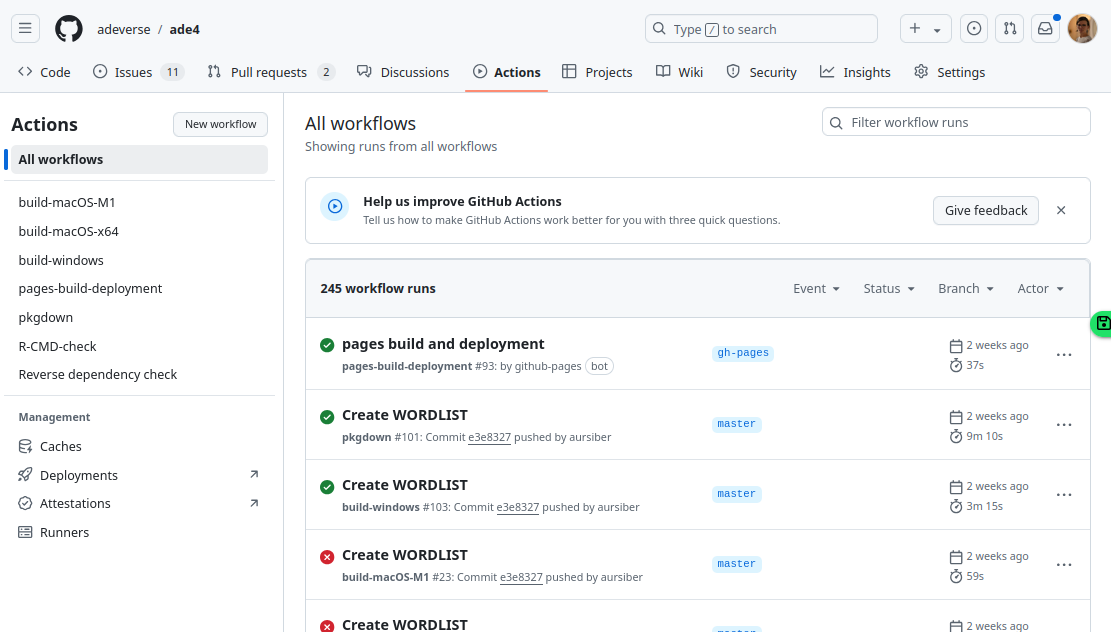This screenshot has height=632, width=1111.
Task: Click the New workflow button
Action: pos(220,124)
